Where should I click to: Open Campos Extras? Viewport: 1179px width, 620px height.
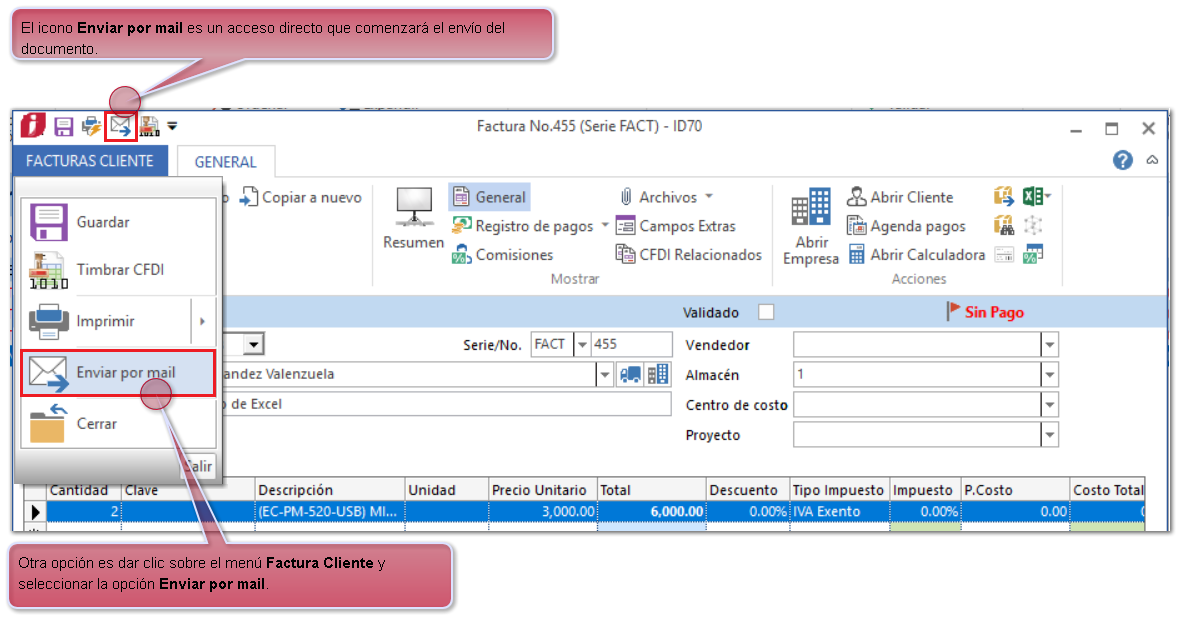click(x=675, y=226)
